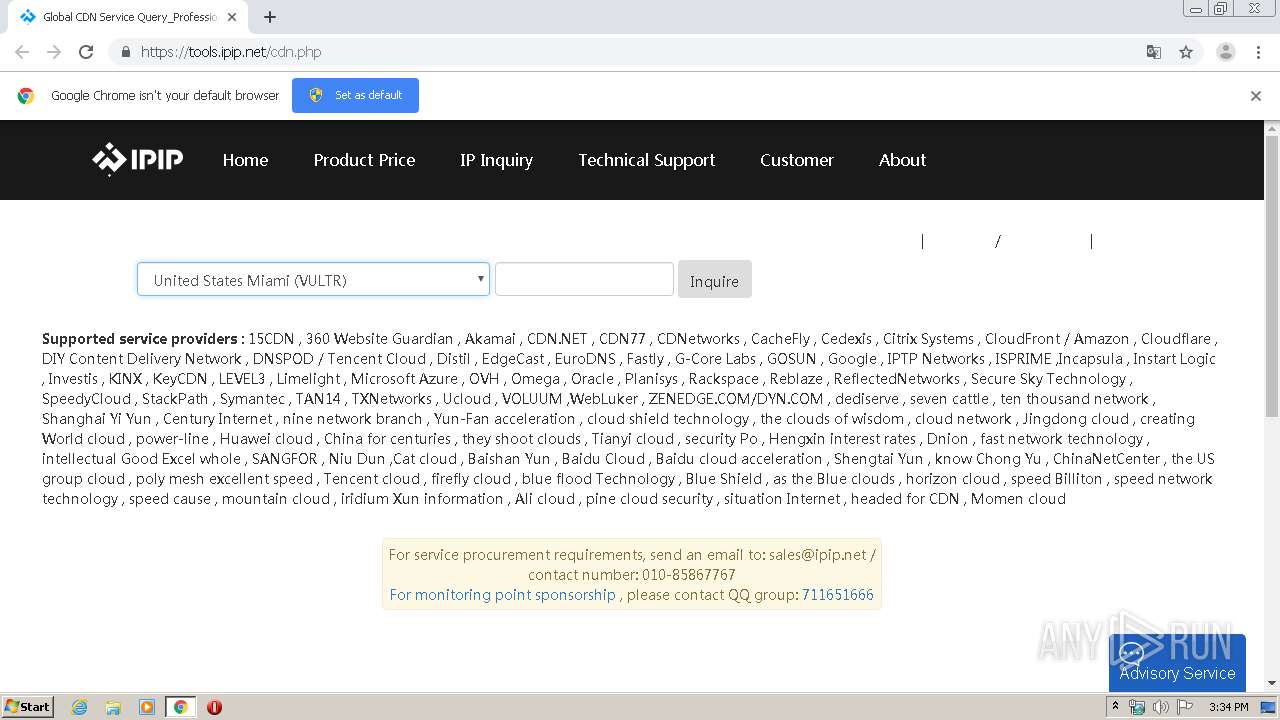
Task: Open QQ group 711651666 link
Action: pyautogui.click(x=837, y=595)
